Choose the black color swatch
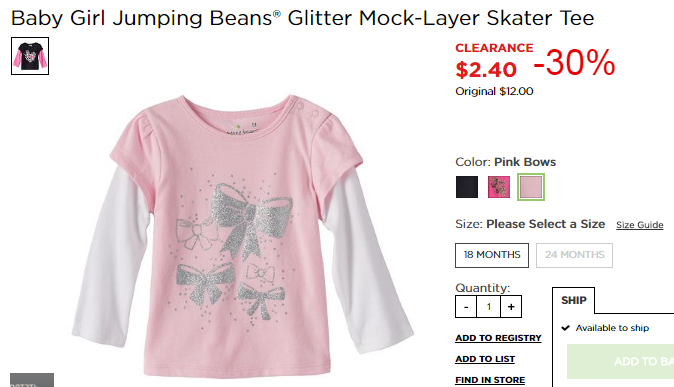 (467, 187)
